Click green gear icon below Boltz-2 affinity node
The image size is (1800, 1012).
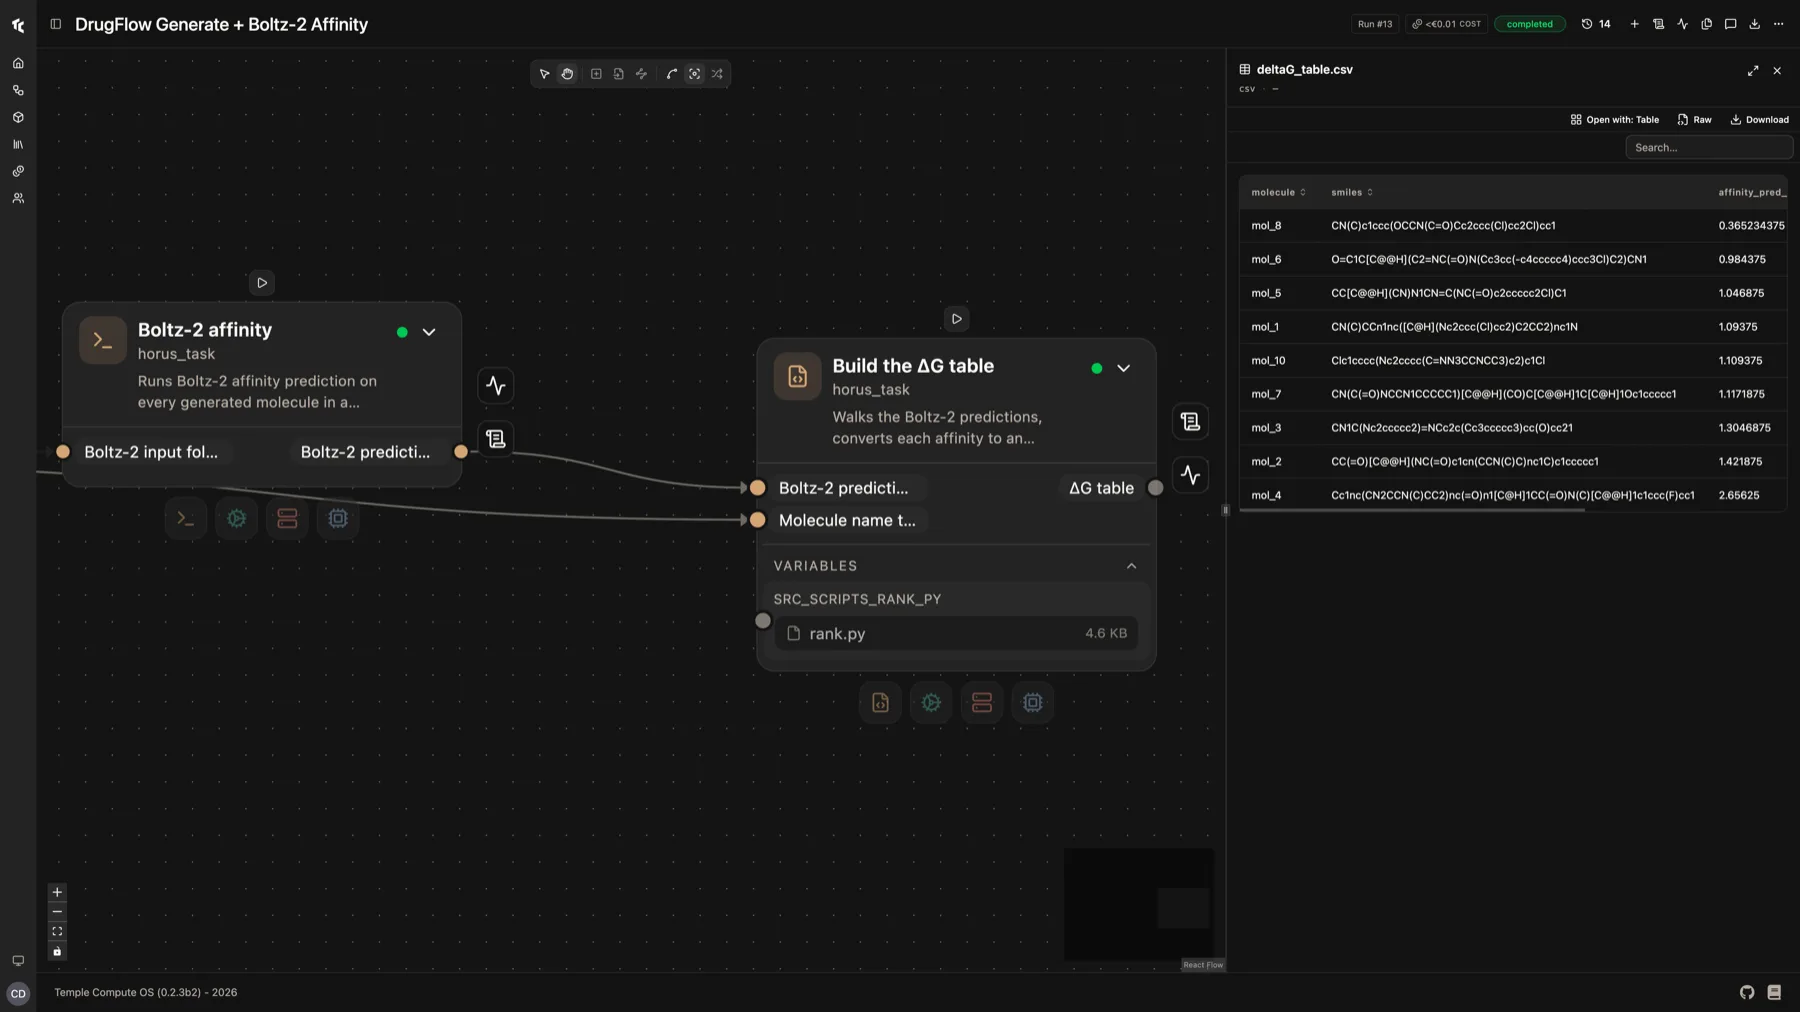237,519
